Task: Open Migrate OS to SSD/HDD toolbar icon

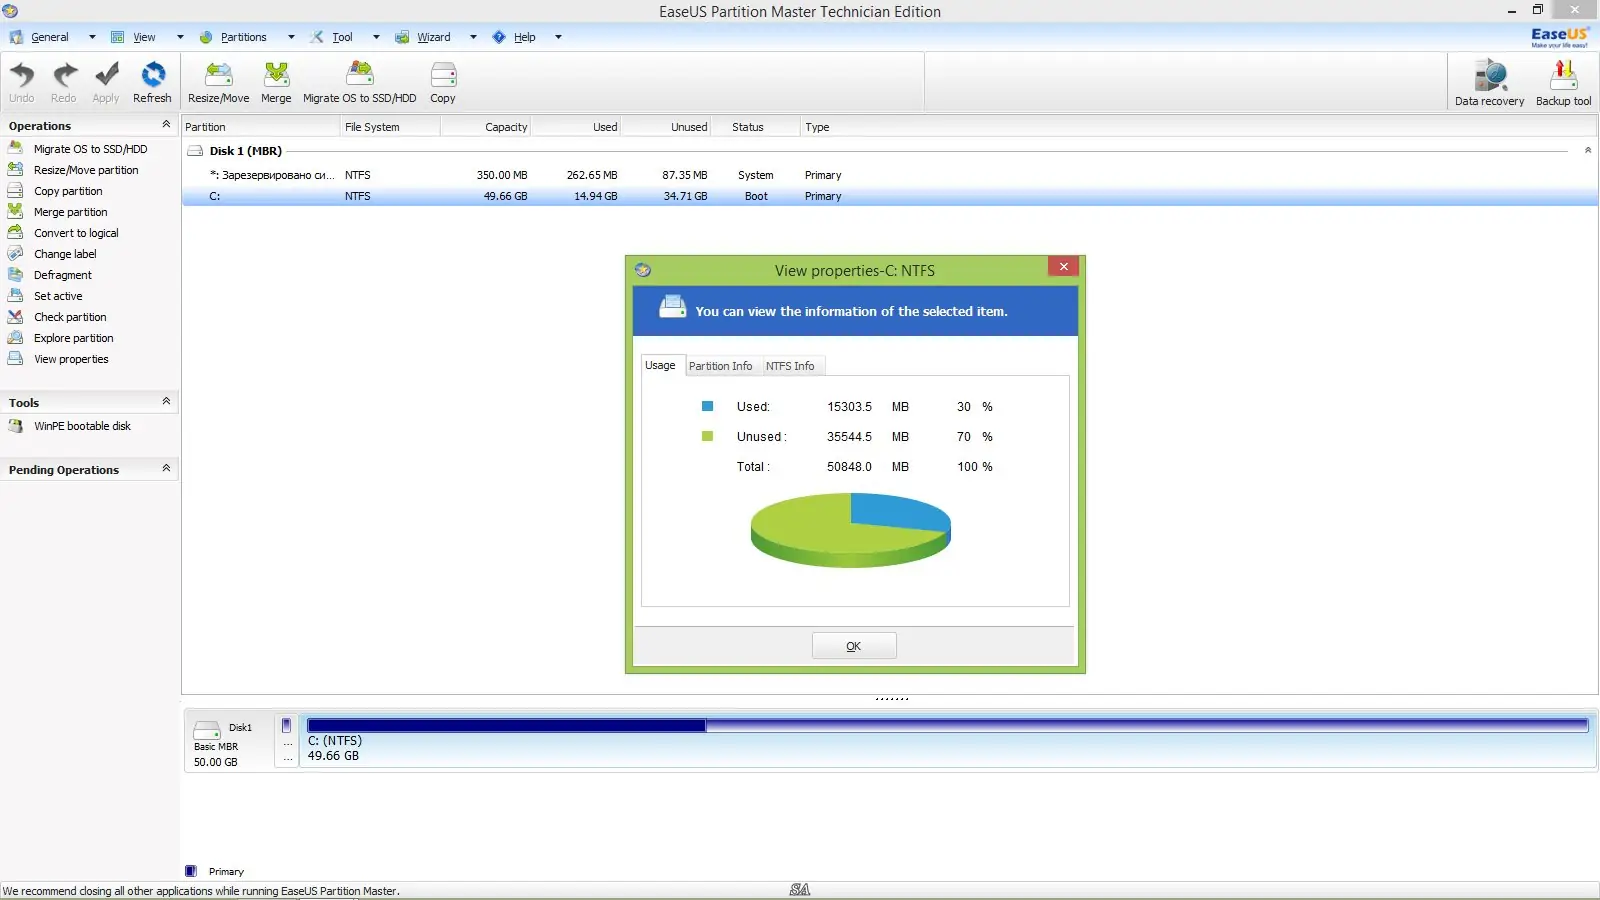Action: (x=359, y=82)
